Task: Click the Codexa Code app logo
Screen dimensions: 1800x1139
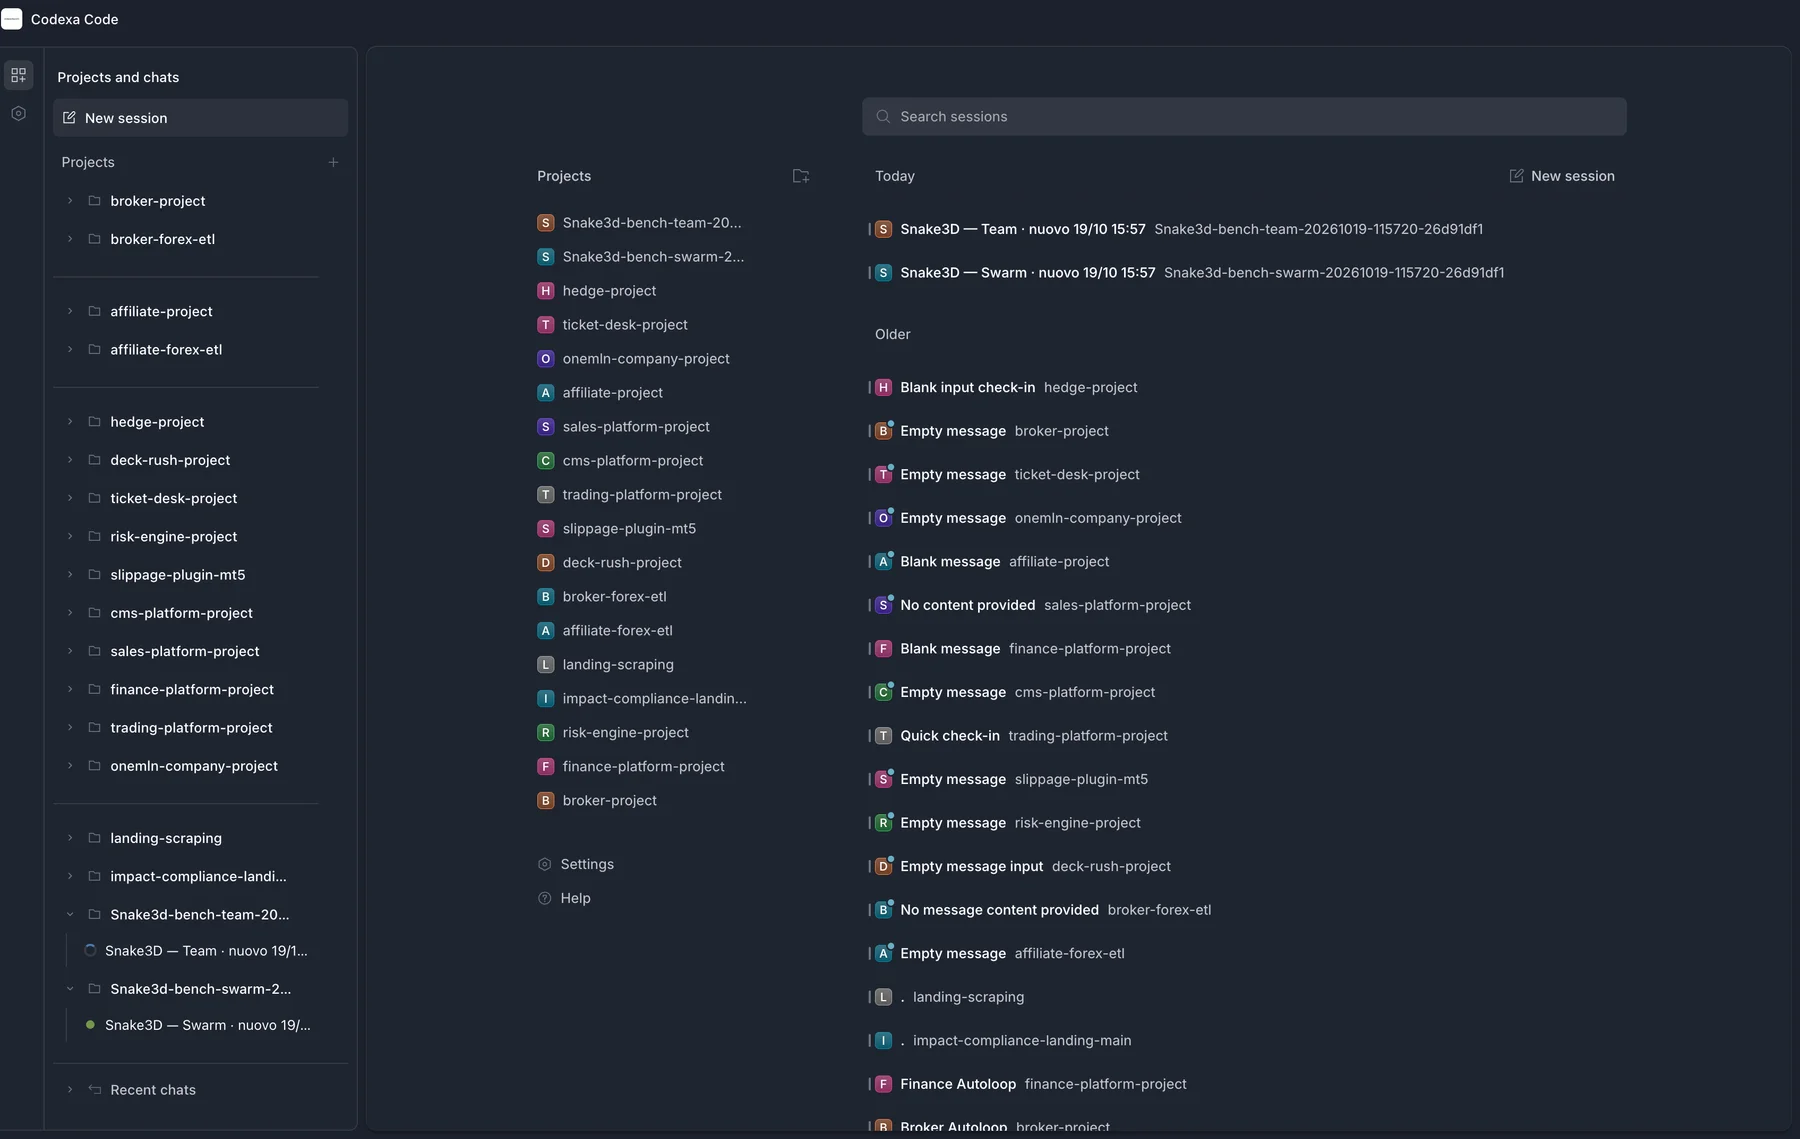Action: click(x=12, y=19)
